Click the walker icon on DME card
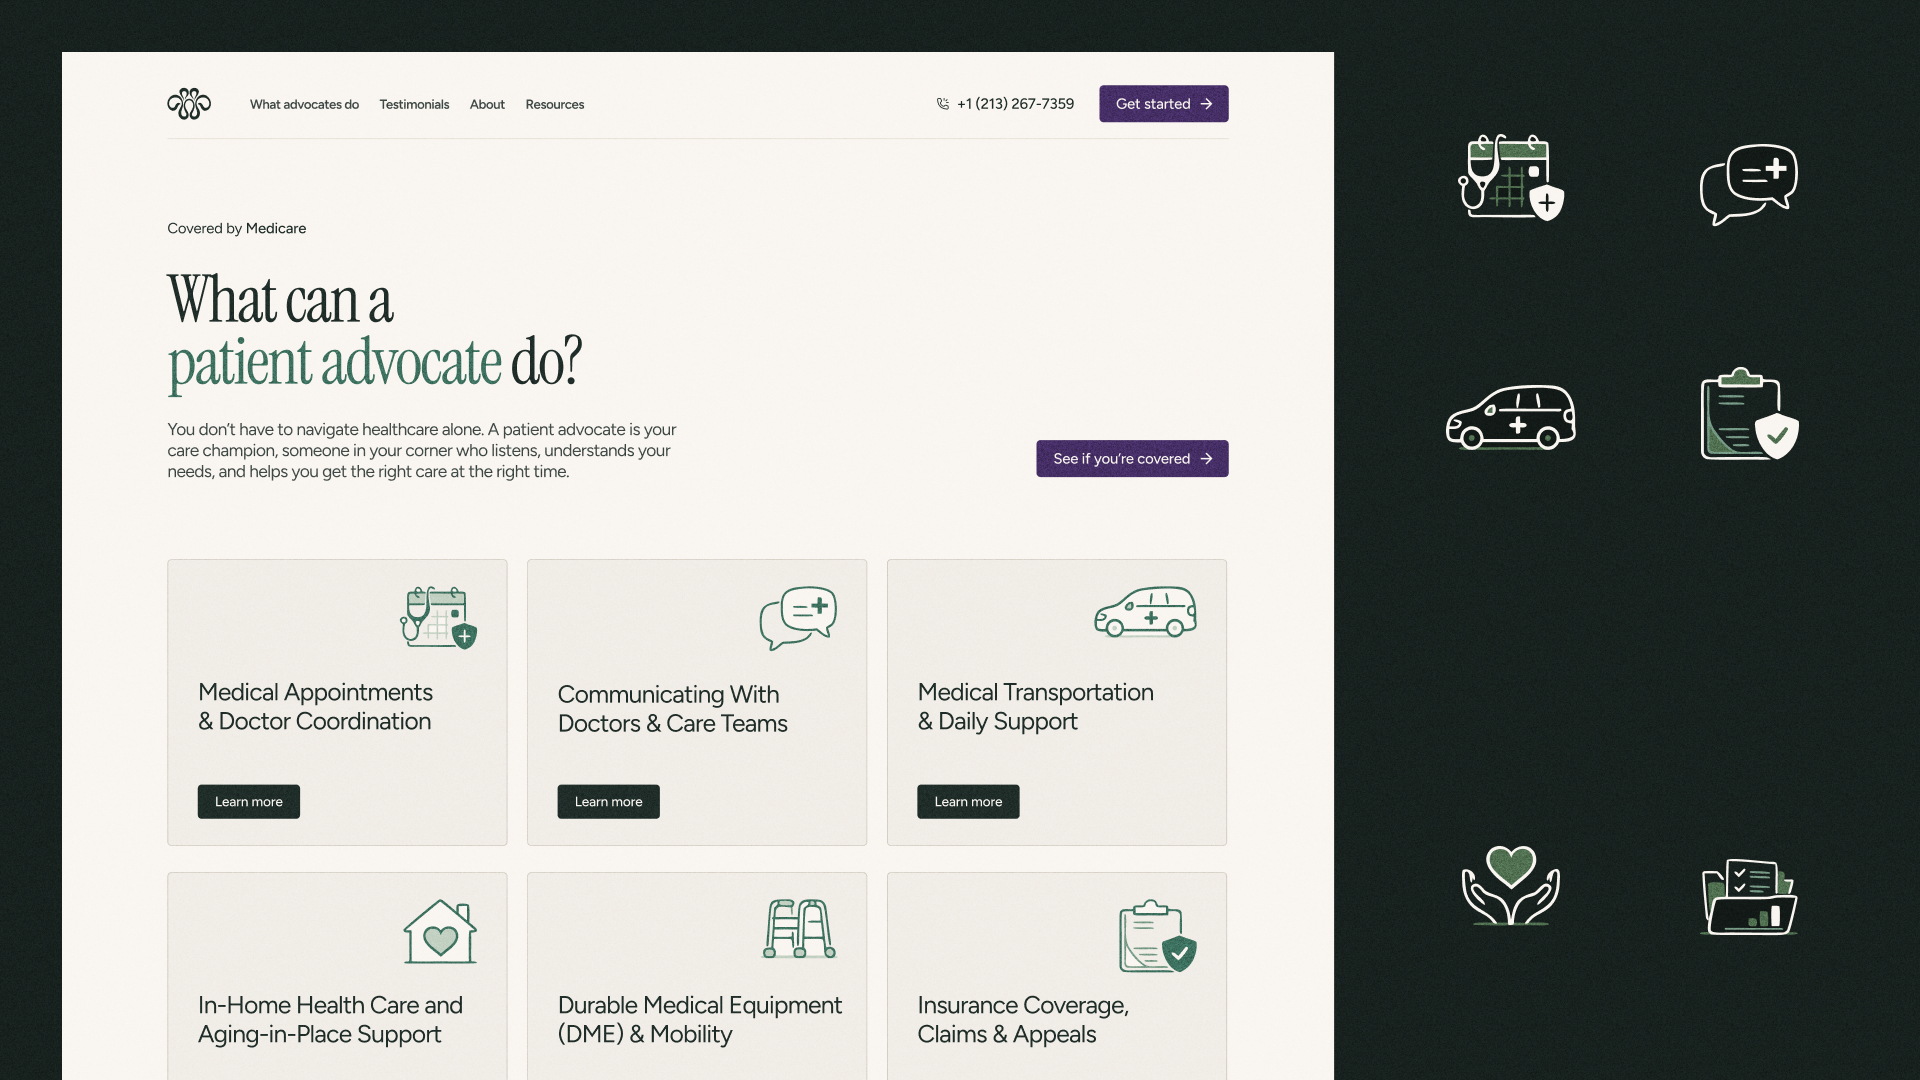The width and height of the screenshot is (1920, 1080). pyautogui.click(x=799, y=929)
